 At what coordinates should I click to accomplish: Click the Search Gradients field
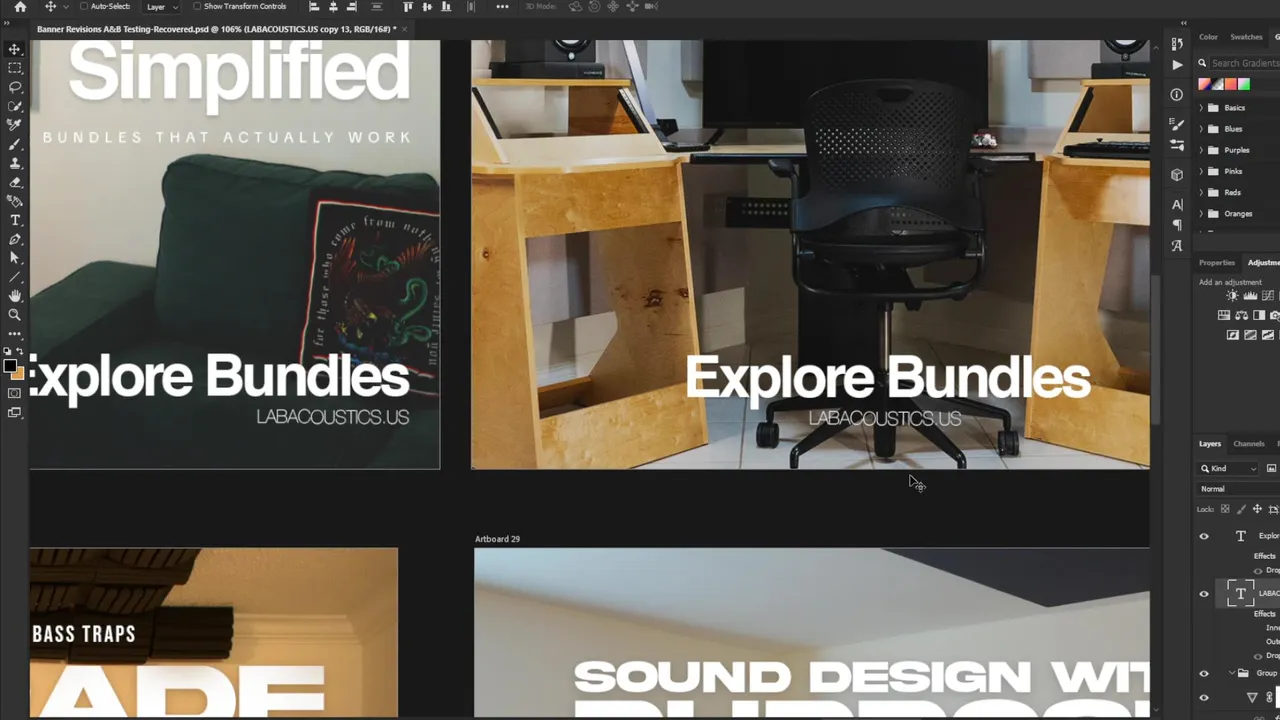pos(1244,63)
